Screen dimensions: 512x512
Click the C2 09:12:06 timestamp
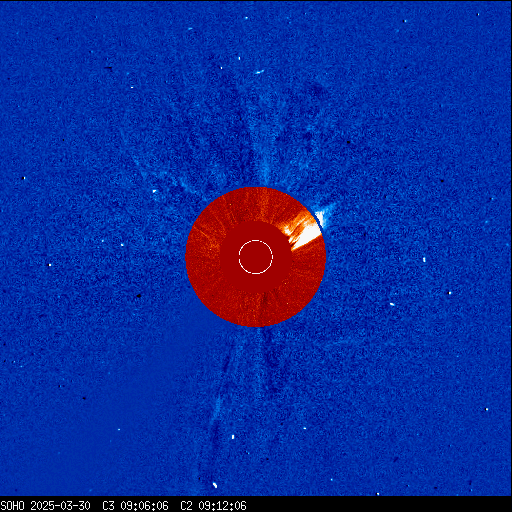pos(213,505)
